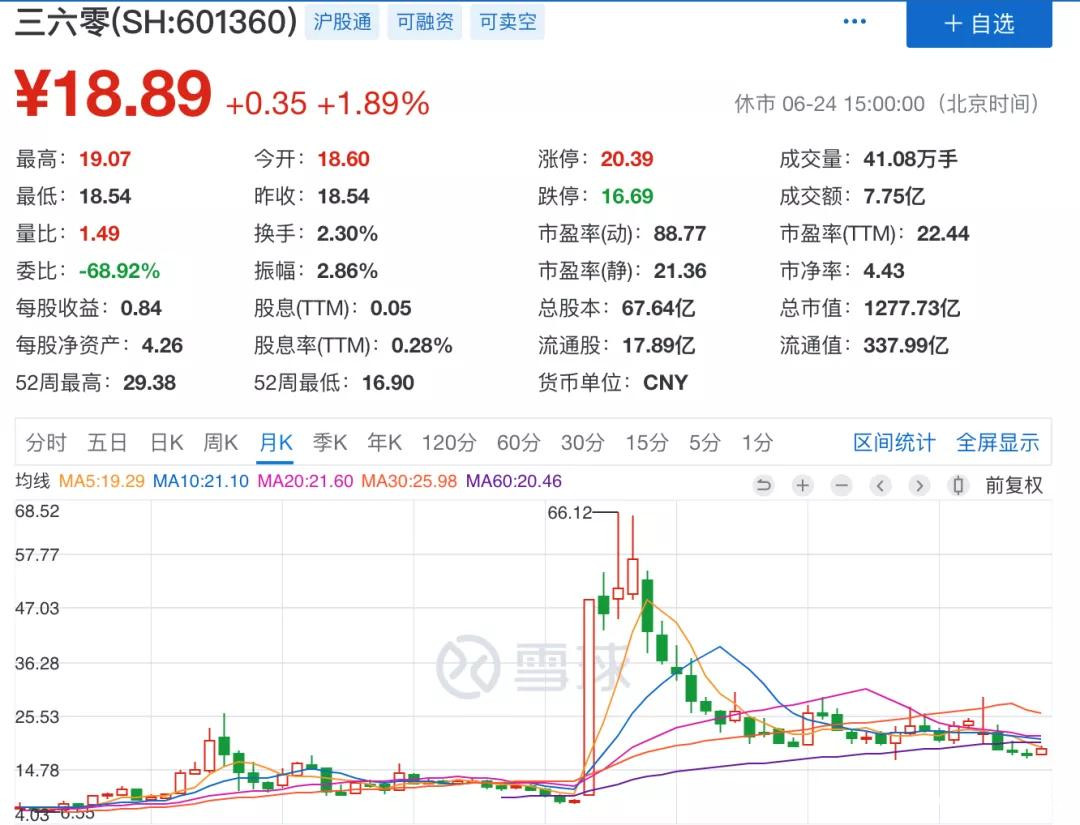Screen dimensions: 1080x825
Task: Click the 总股本 value 67.64亿
Action: coord(658,308)
